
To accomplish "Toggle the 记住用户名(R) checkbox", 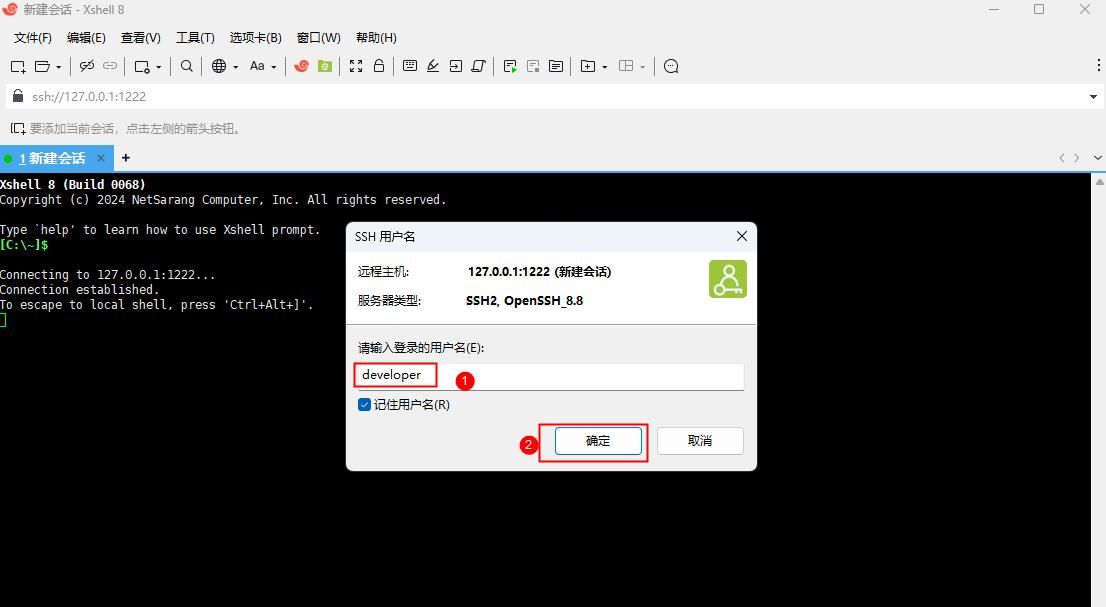I will (364, 405).
